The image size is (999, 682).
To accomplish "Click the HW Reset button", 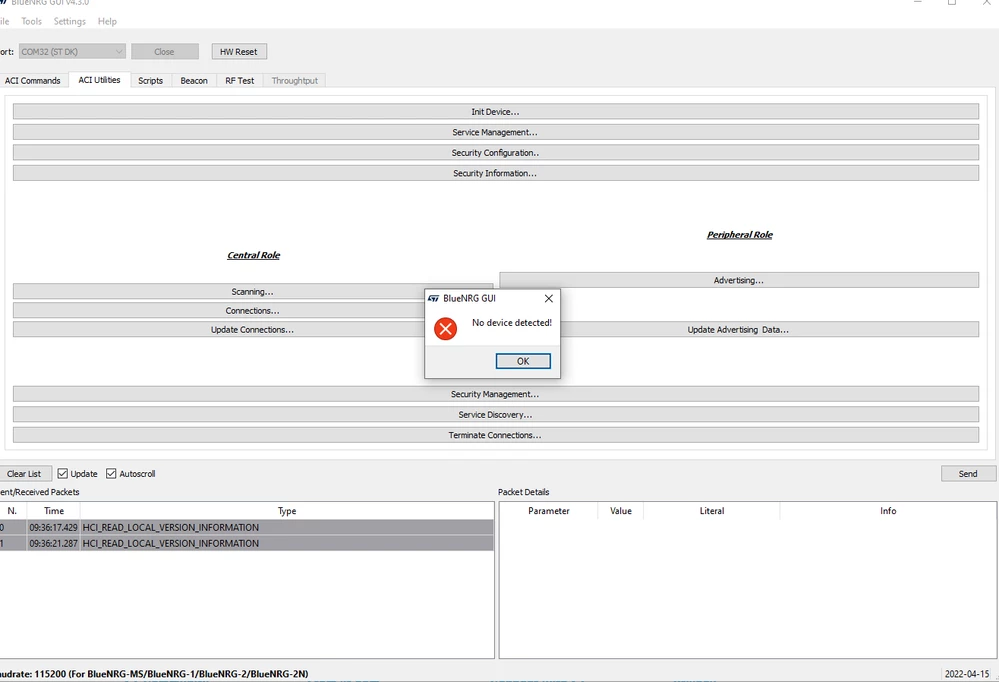I will (239, 52).
